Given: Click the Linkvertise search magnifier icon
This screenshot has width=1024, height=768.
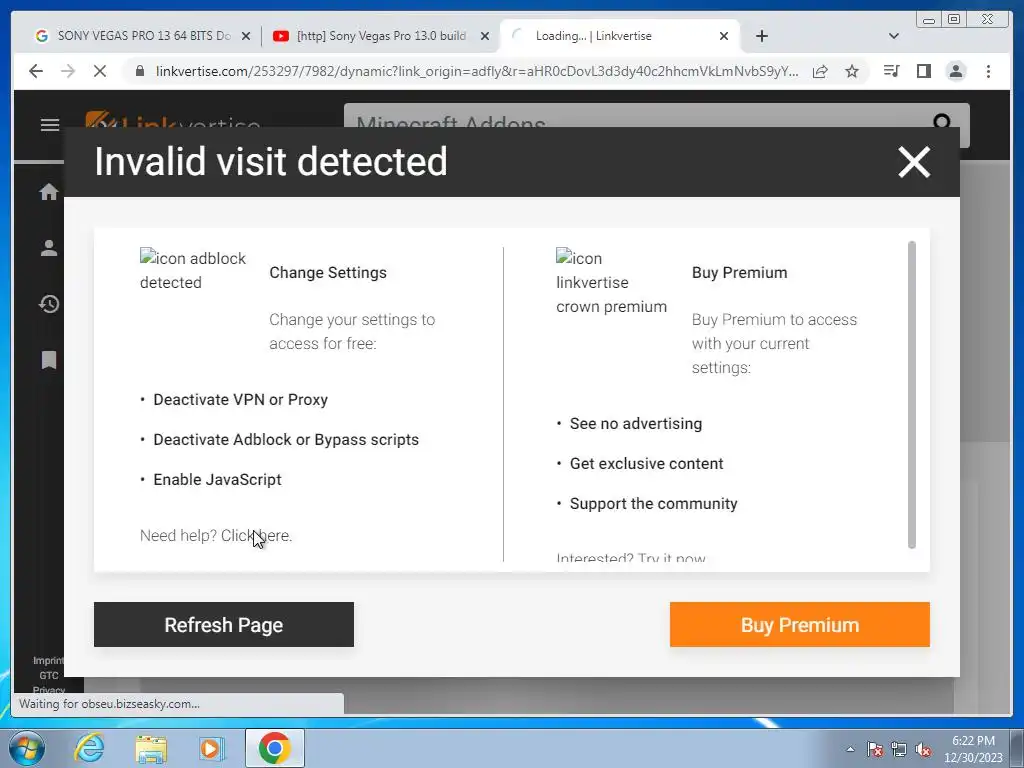Looking at the screenshot, I should (x=942, y=121).
